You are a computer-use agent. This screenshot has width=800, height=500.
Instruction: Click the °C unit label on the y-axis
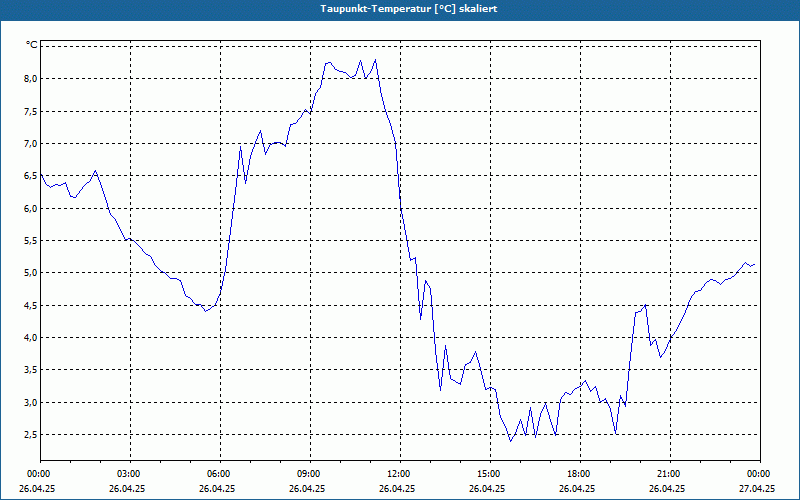32,45
